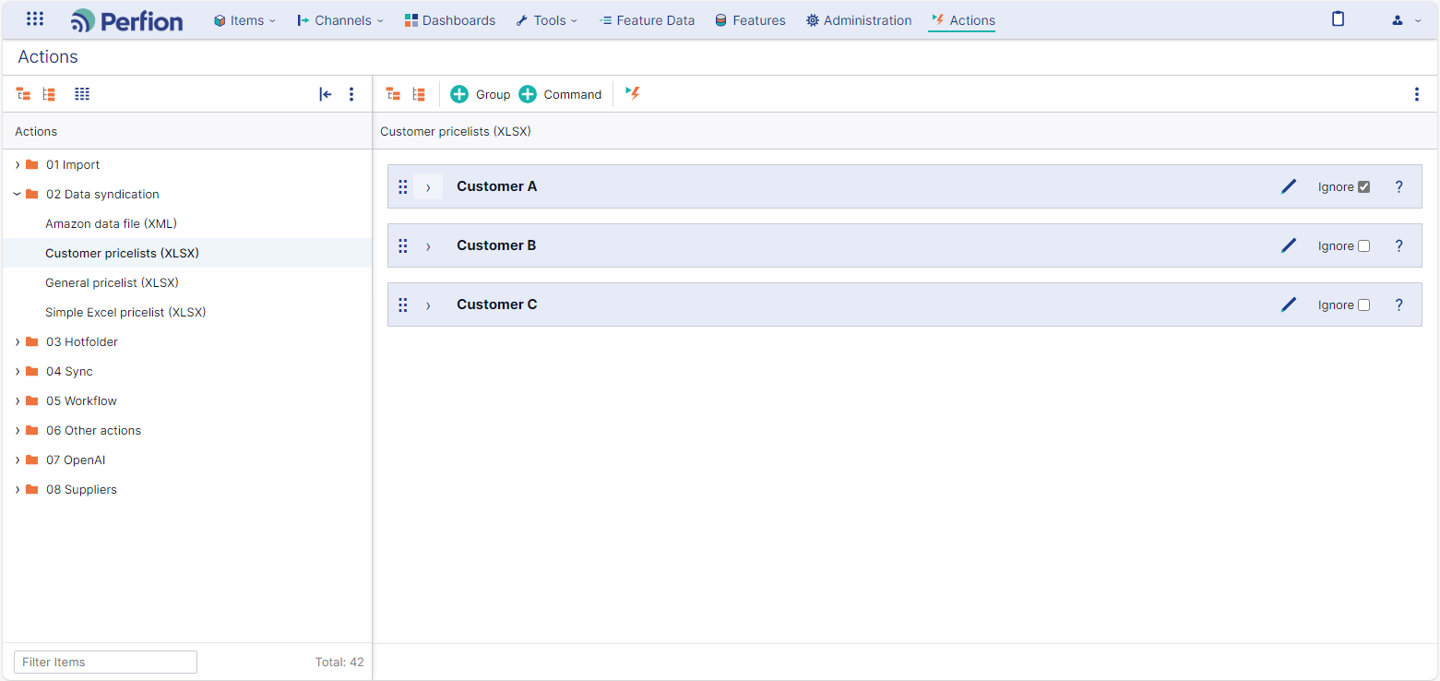The image size is (1440, 681).
Task: Open the Channels menu
Action: point(340,20)
